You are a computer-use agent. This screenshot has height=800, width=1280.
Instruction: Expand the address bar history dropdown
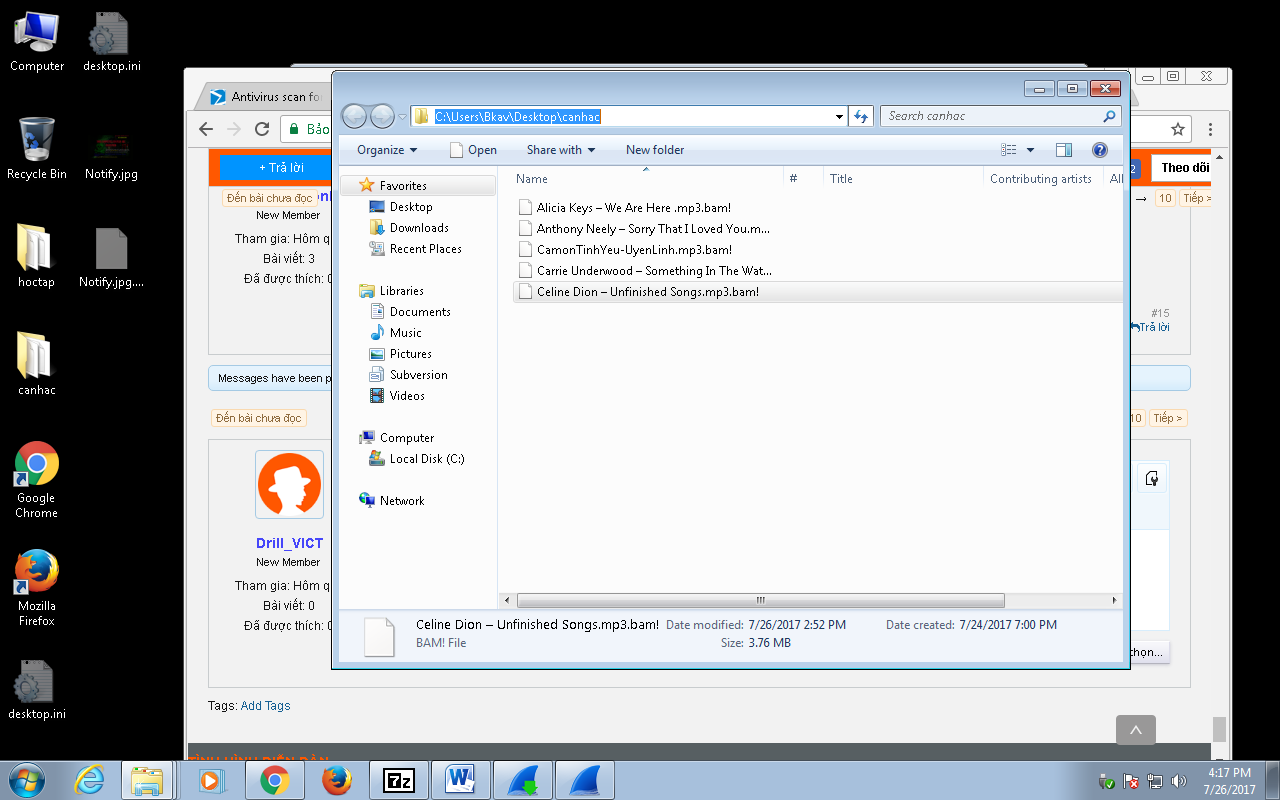click(839, 116)
